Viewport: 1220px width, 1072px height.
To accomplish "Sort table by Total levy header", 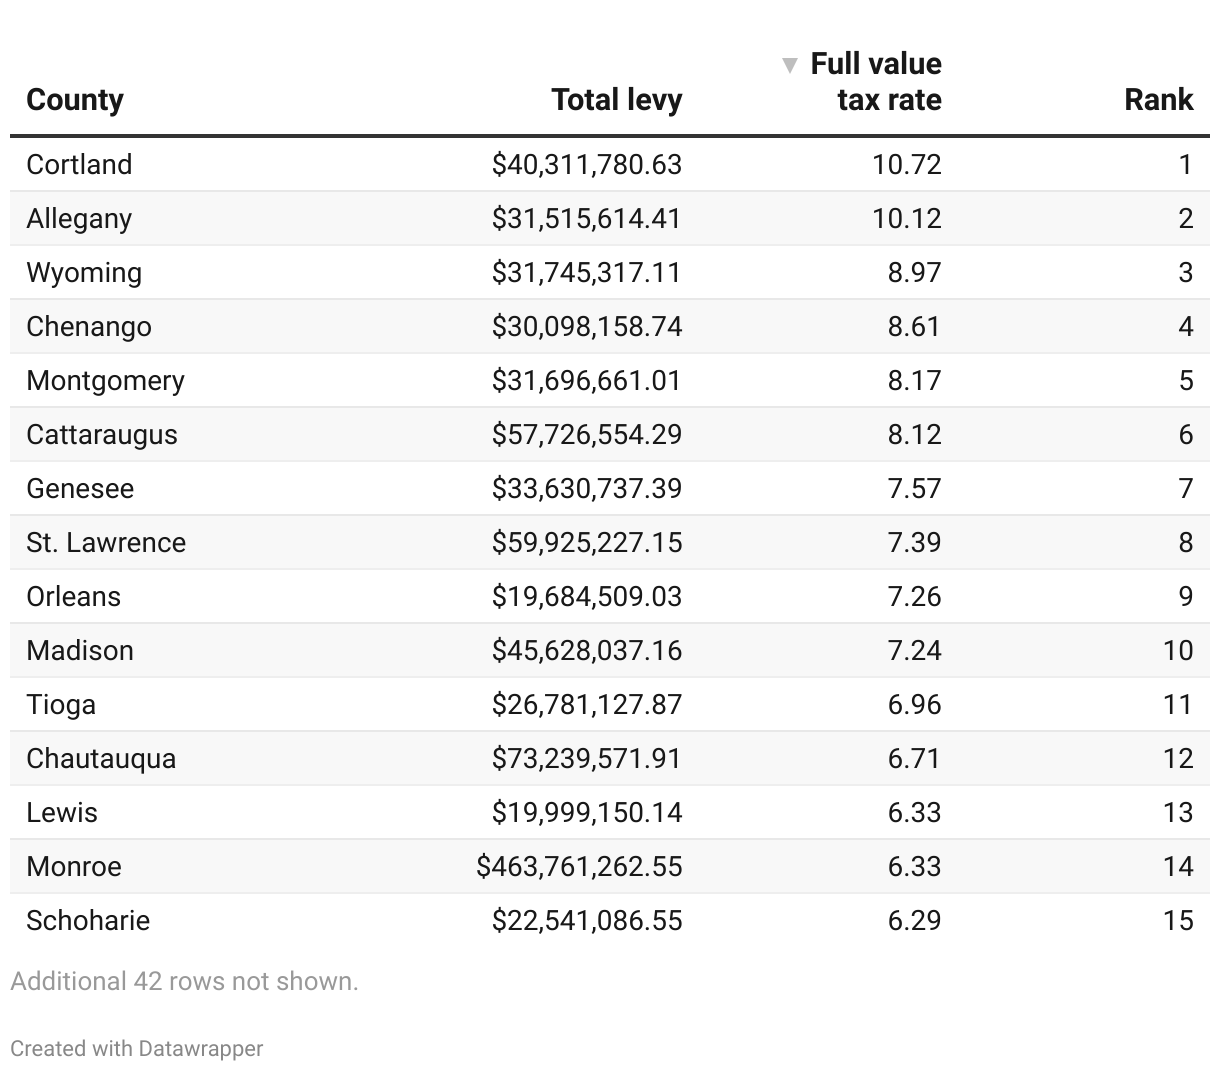I will pos(616,100).
